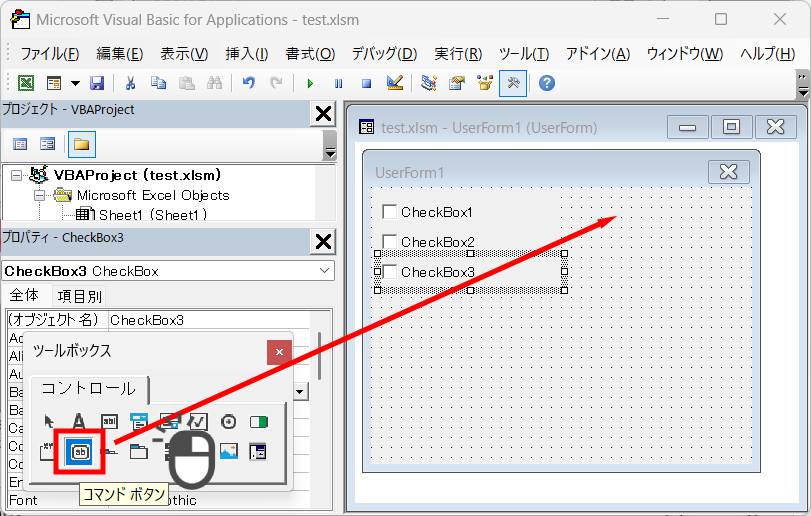Image resolution: width=811 pixels, height=516 pixels.
Task: Open the toolbar overflow options arrow
Action: coord(802,86)
